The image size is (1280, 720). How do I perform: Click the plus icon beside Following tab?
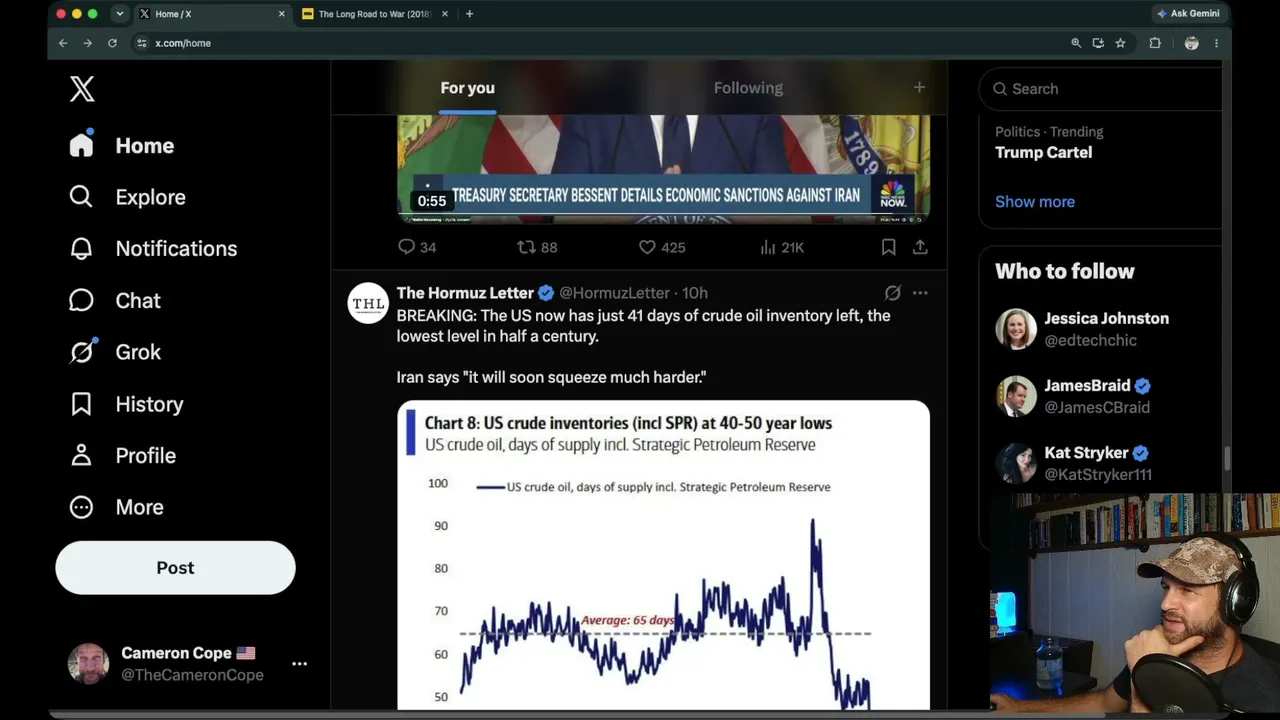click(919, 88)
